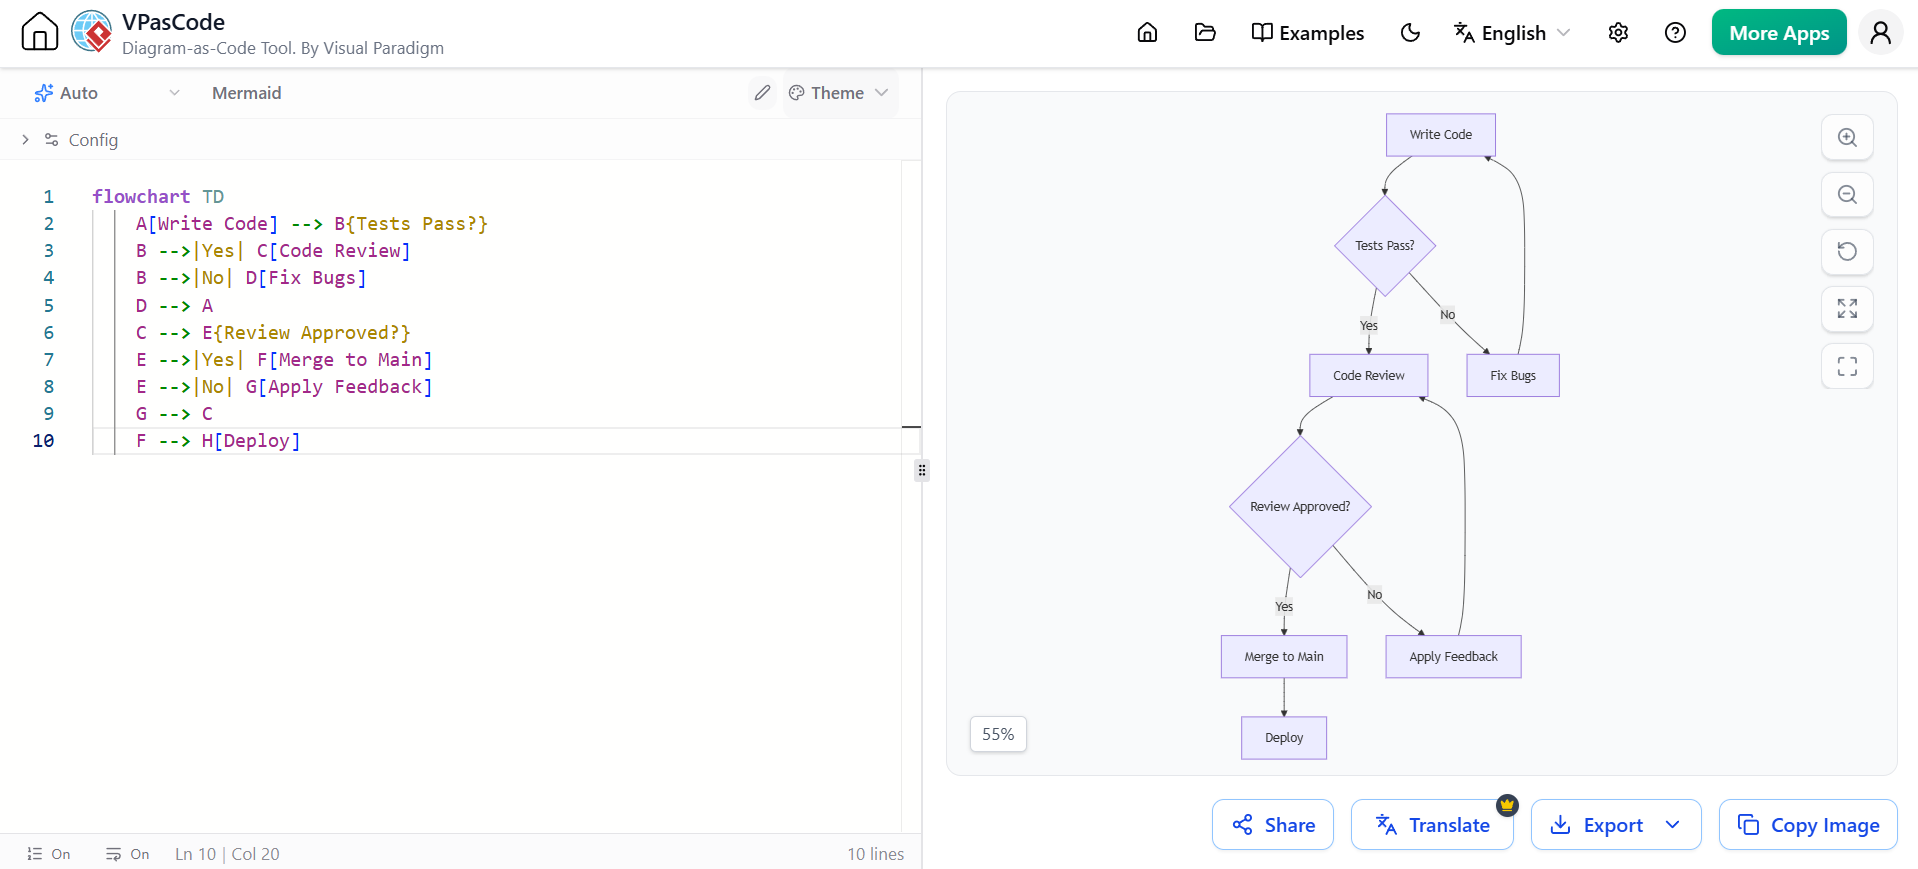Zoom in on the diagram preview

coord(1847,138)
